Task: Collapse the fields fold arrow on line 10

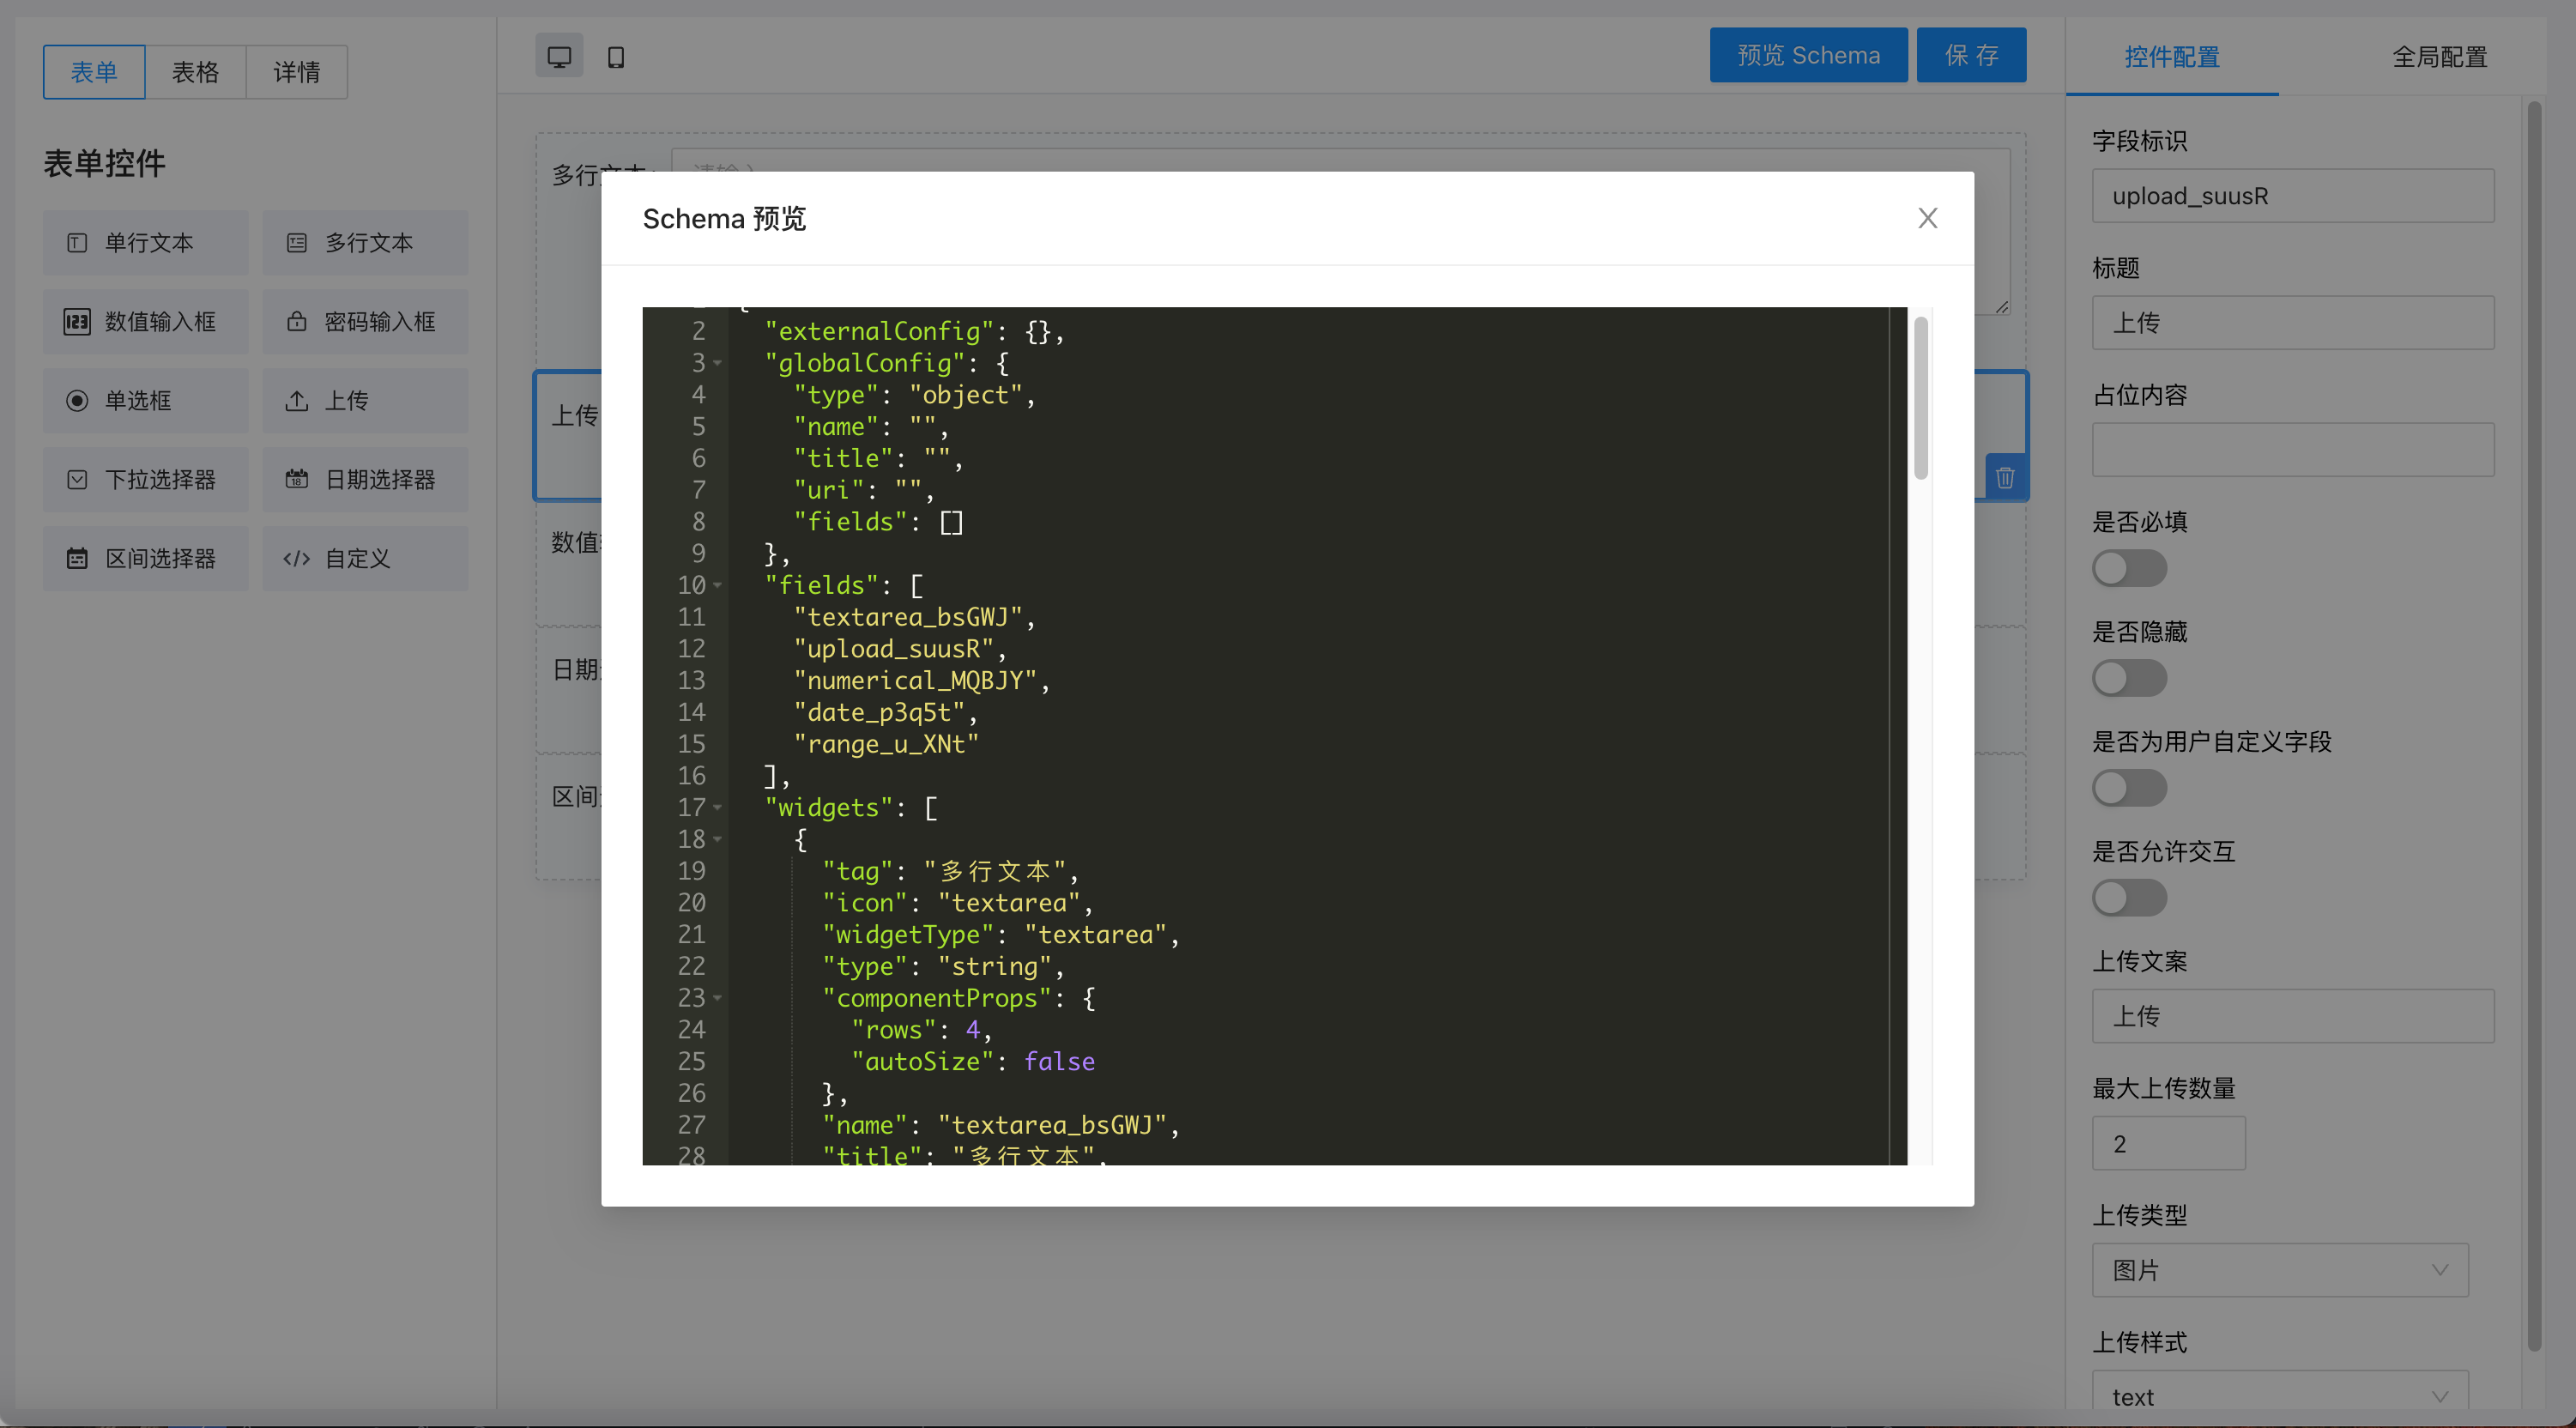Action: (718, 585)
